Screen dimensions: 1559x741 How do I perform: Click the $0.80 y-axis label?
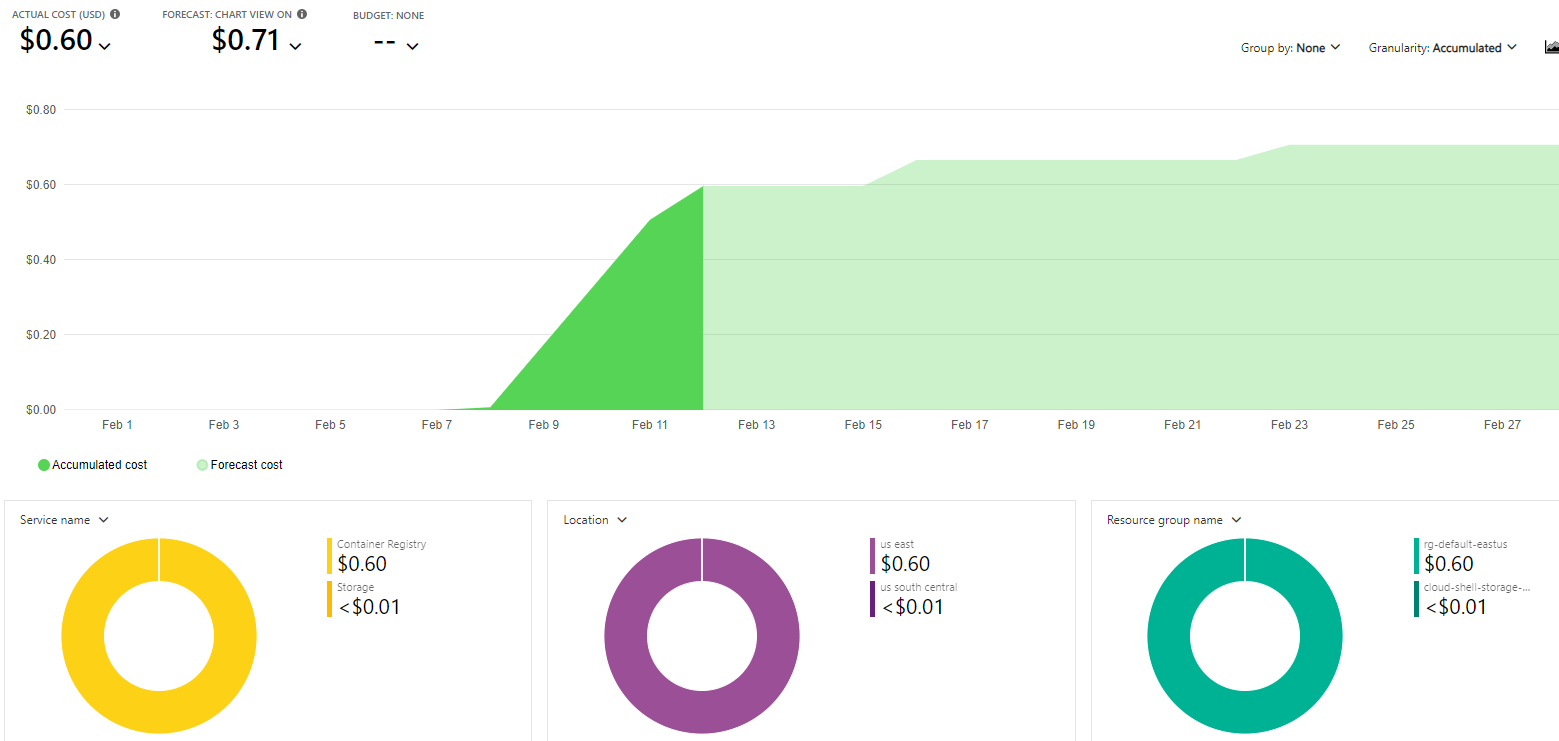(41, 110)
